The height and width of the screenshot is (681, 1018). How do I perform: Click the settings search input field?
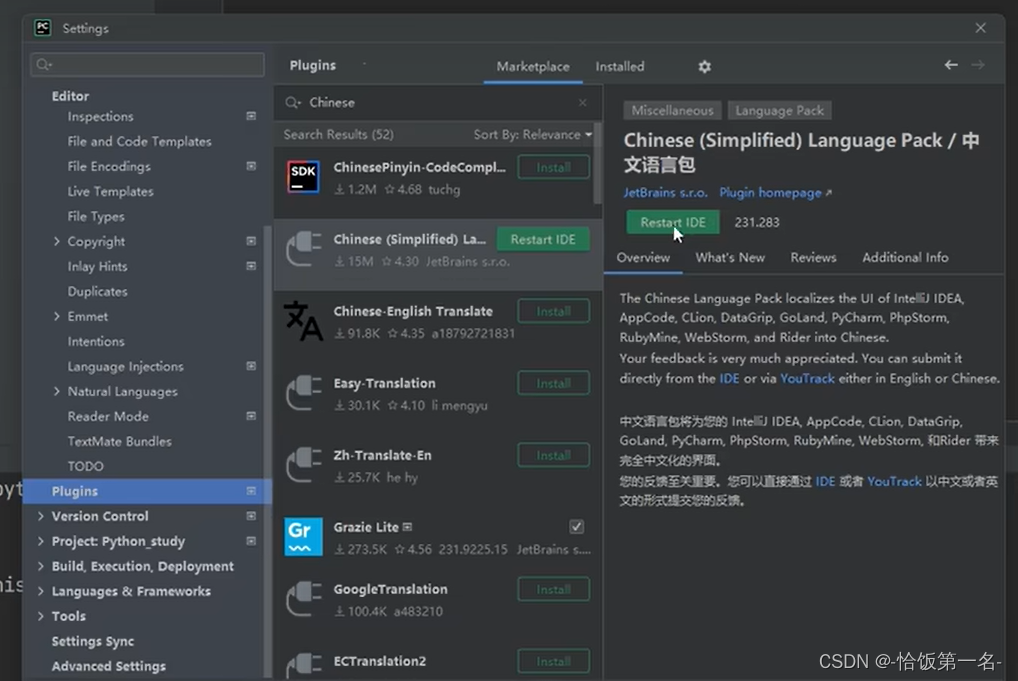point(147,64)
